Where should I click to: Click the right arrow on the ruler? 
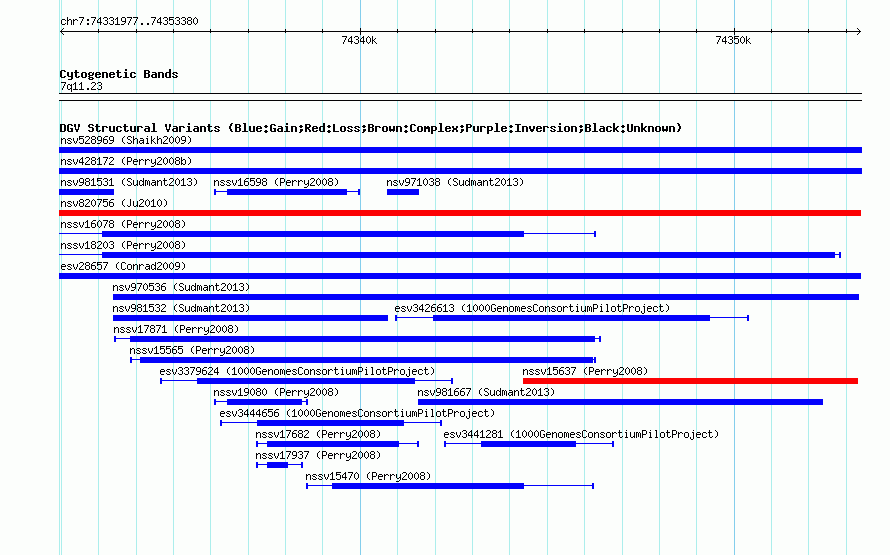click(858, 32)
